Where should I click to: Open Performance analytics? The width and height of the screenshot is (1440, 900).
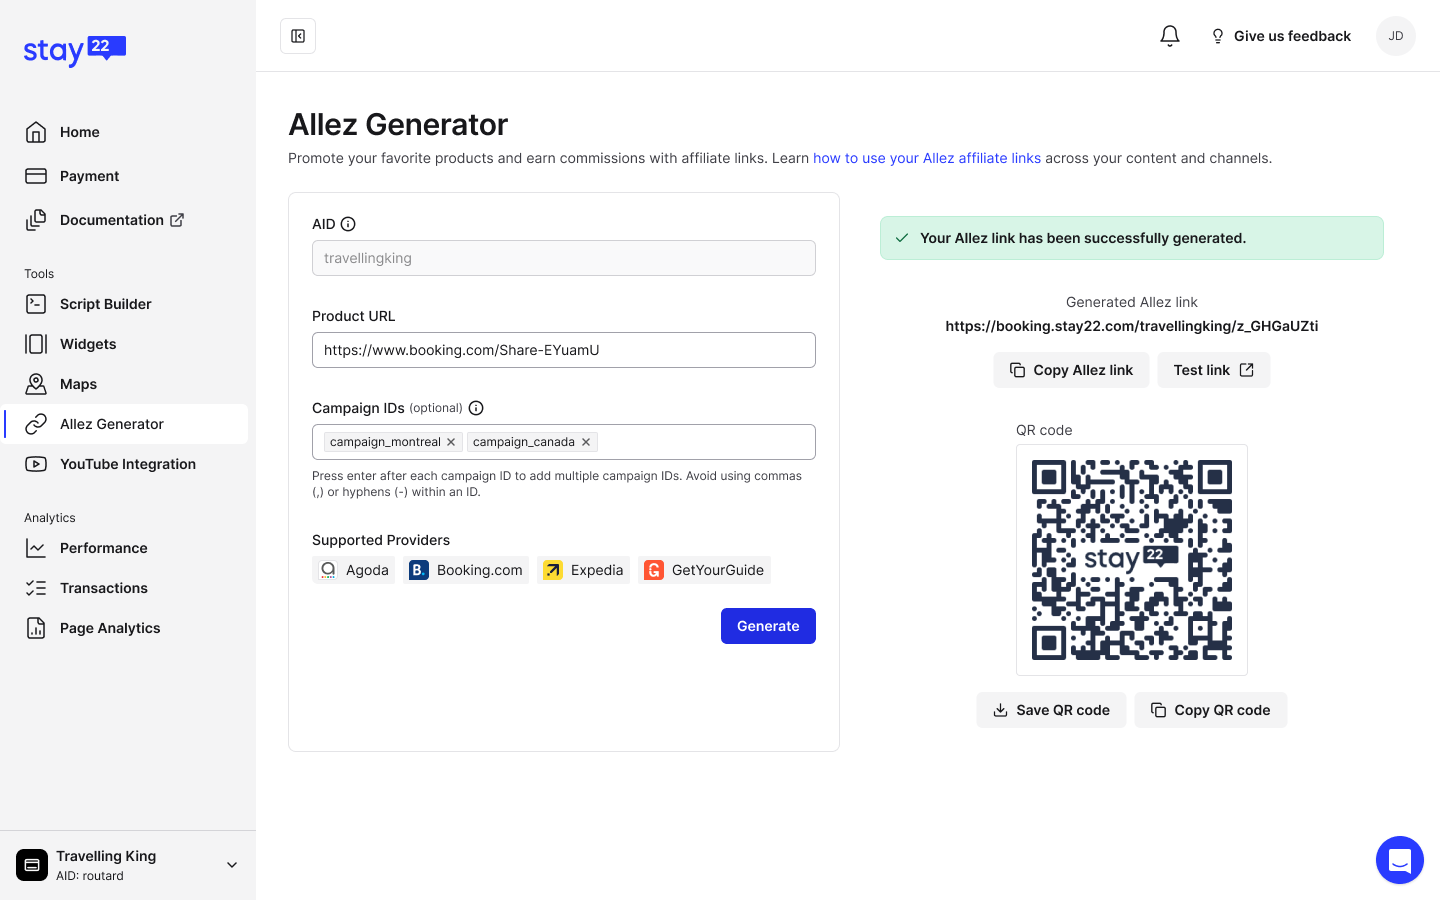coord(103,548)
